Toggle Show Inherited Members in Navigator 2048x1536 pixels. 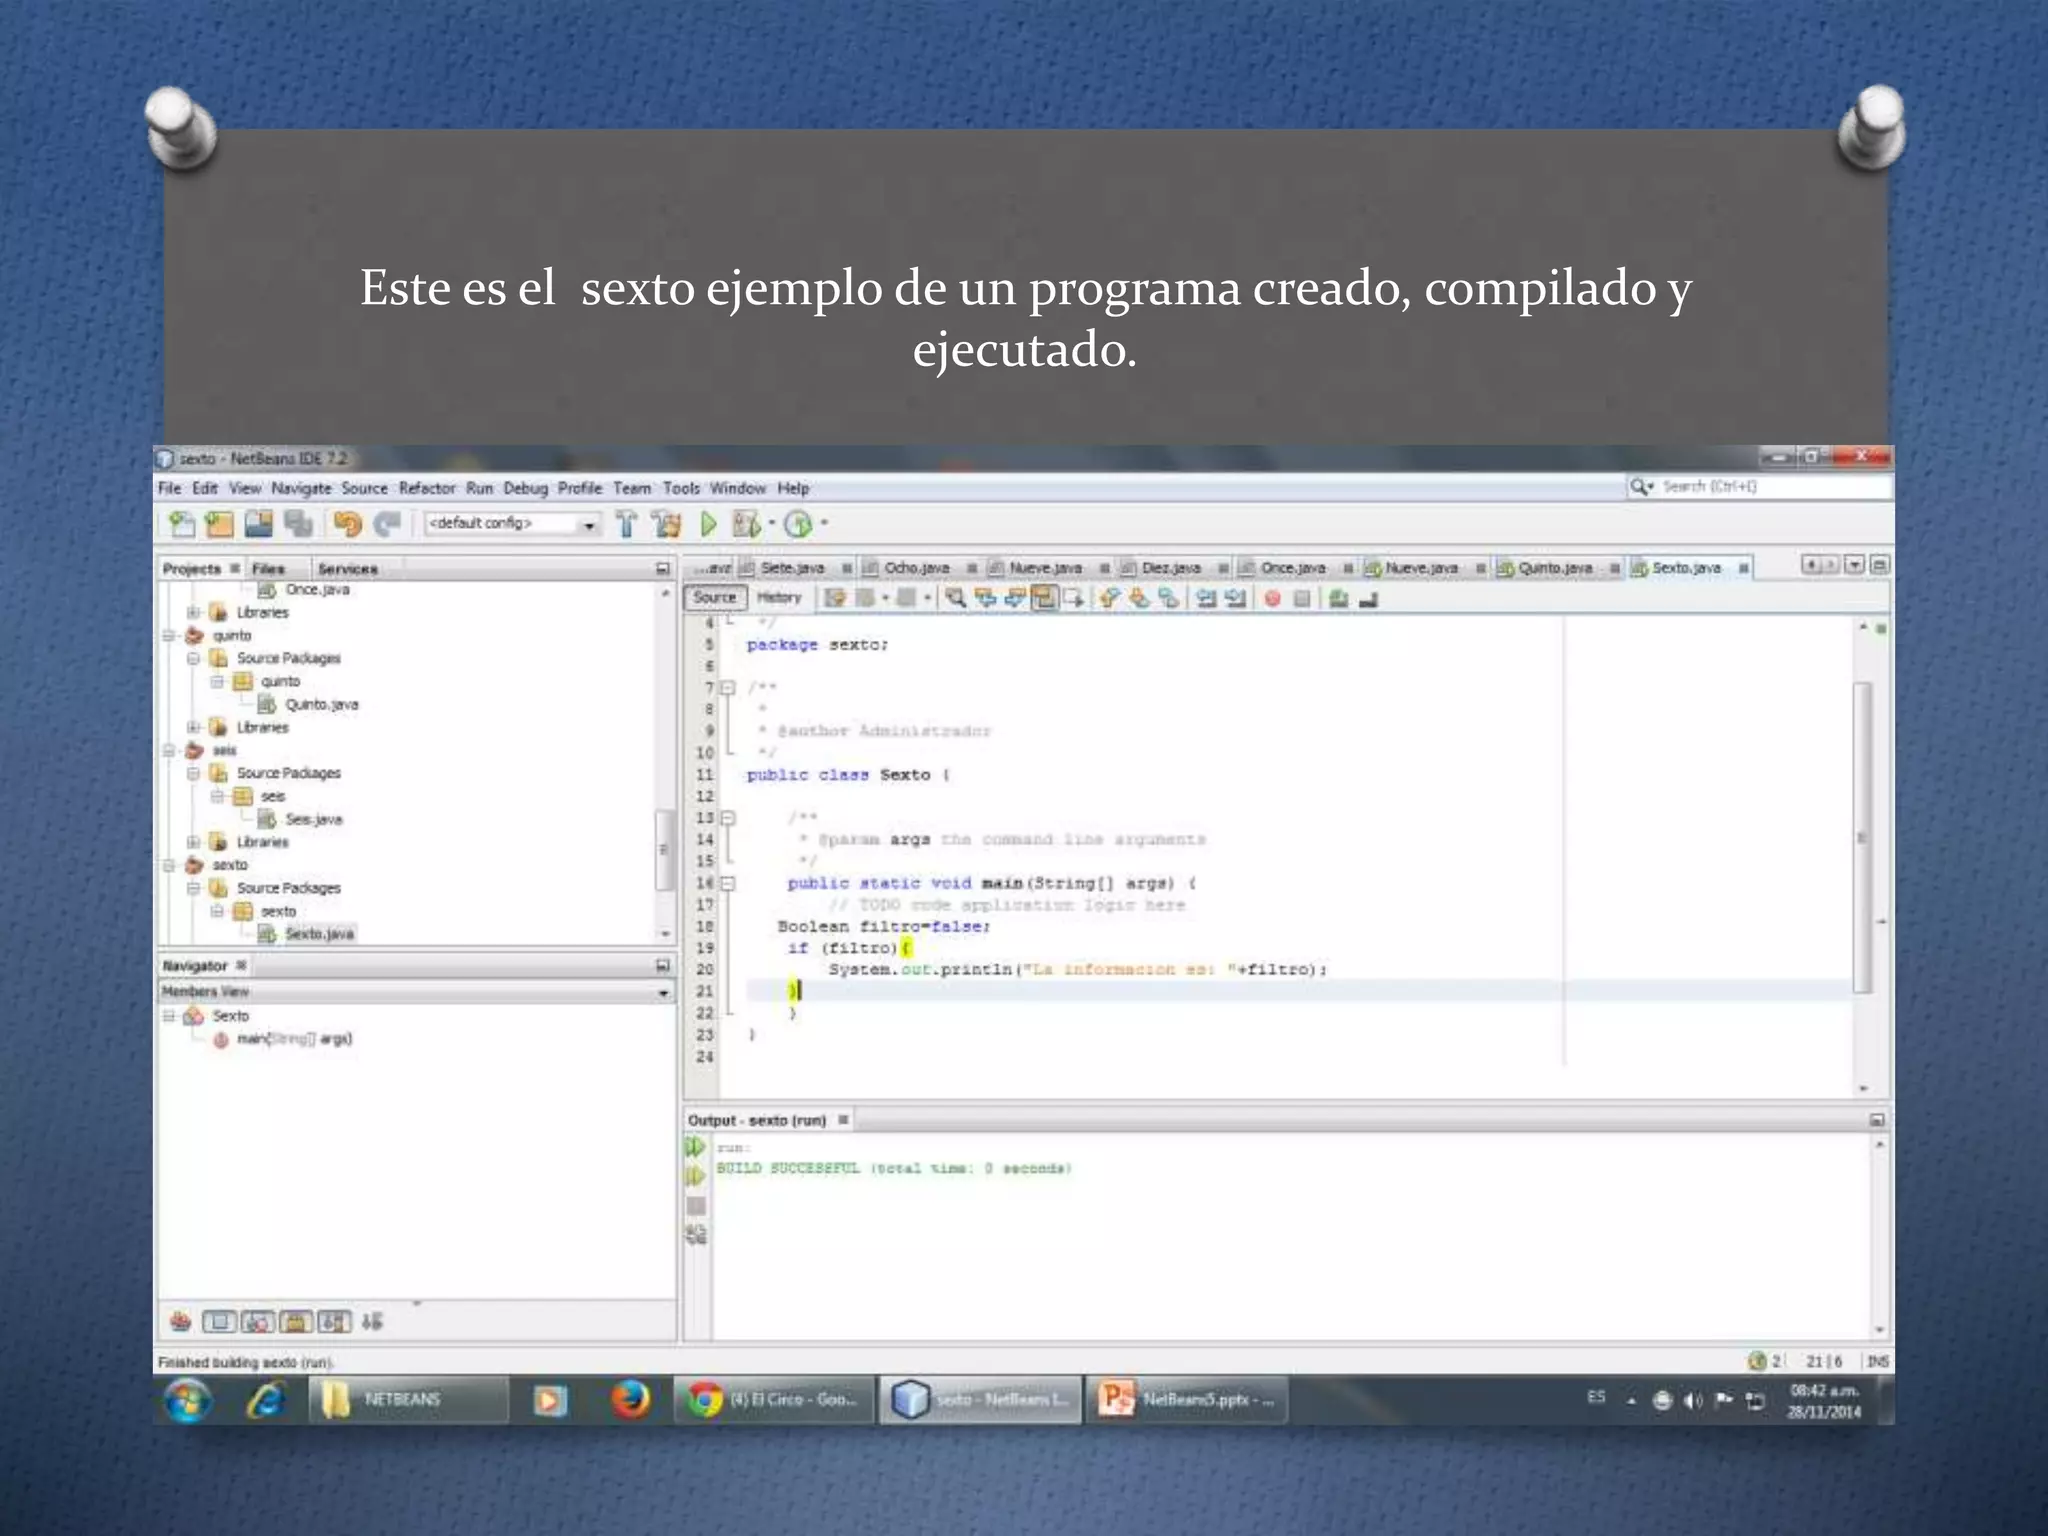[x=180, y=1322]
